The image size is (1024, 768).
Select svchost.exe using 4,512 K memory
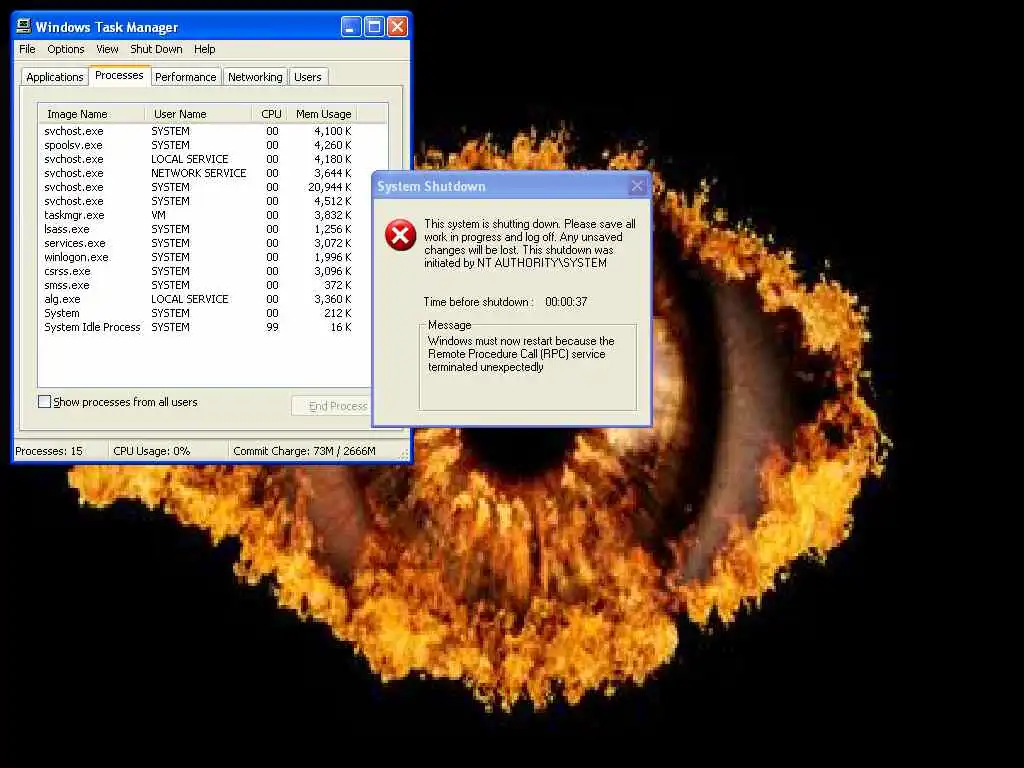pos(198,201)
